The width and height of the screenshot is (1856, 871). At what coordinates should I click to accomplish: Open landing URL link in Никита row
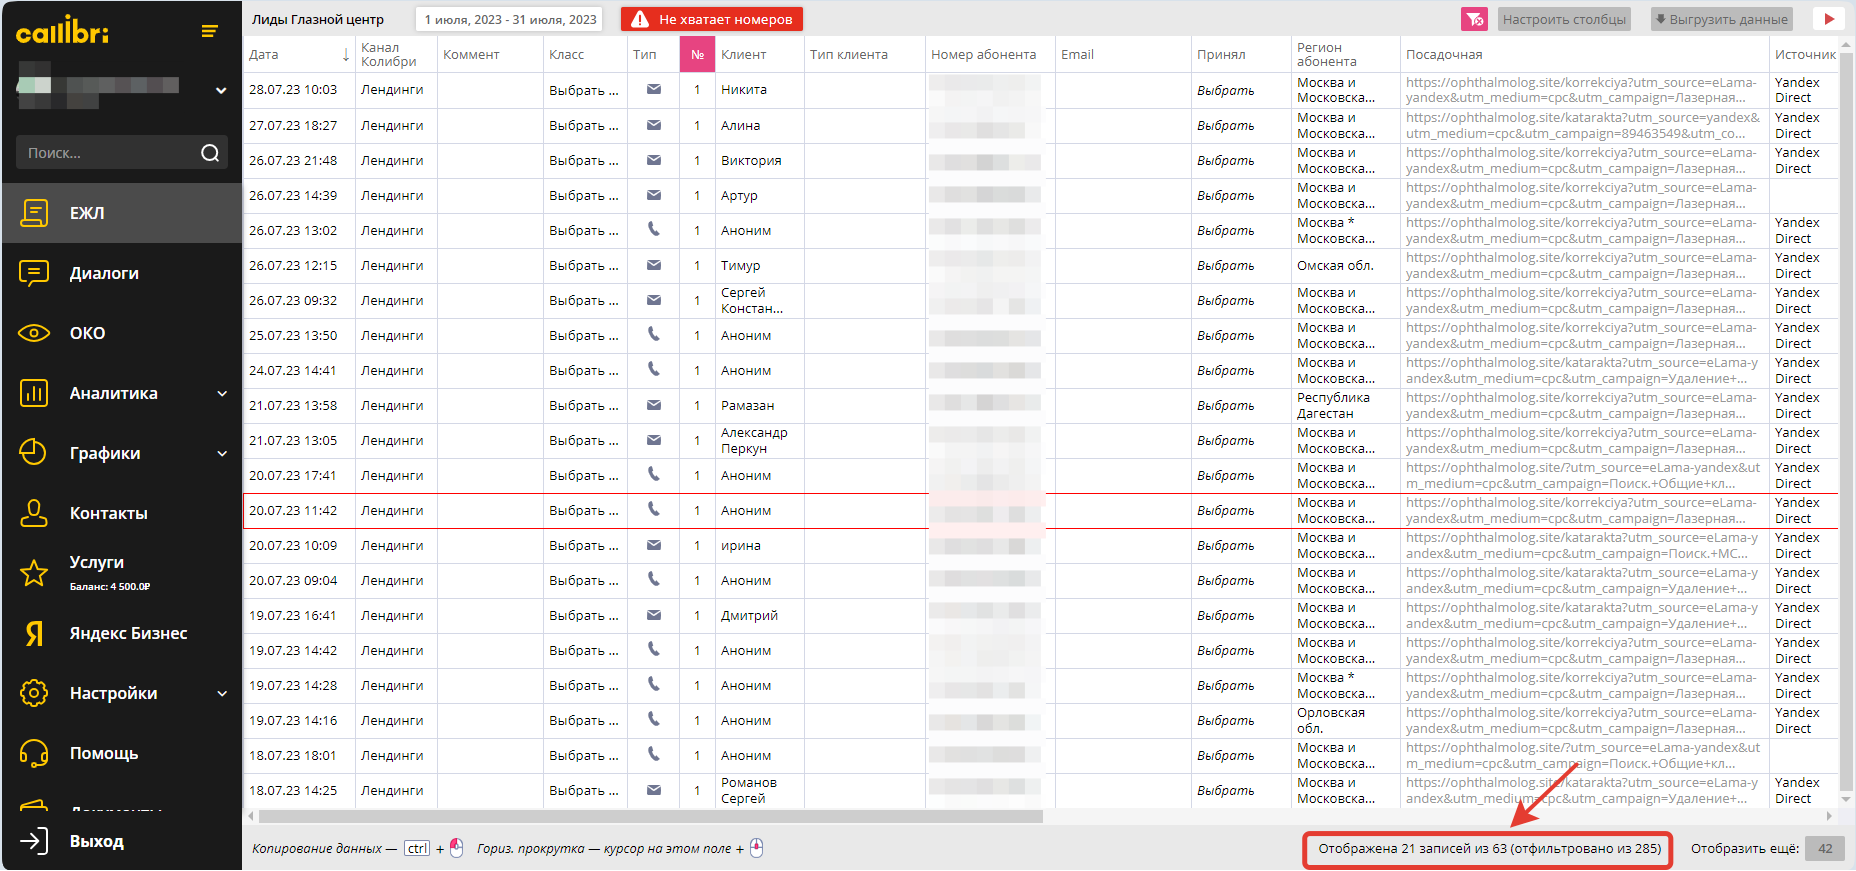coord(1581,90)
